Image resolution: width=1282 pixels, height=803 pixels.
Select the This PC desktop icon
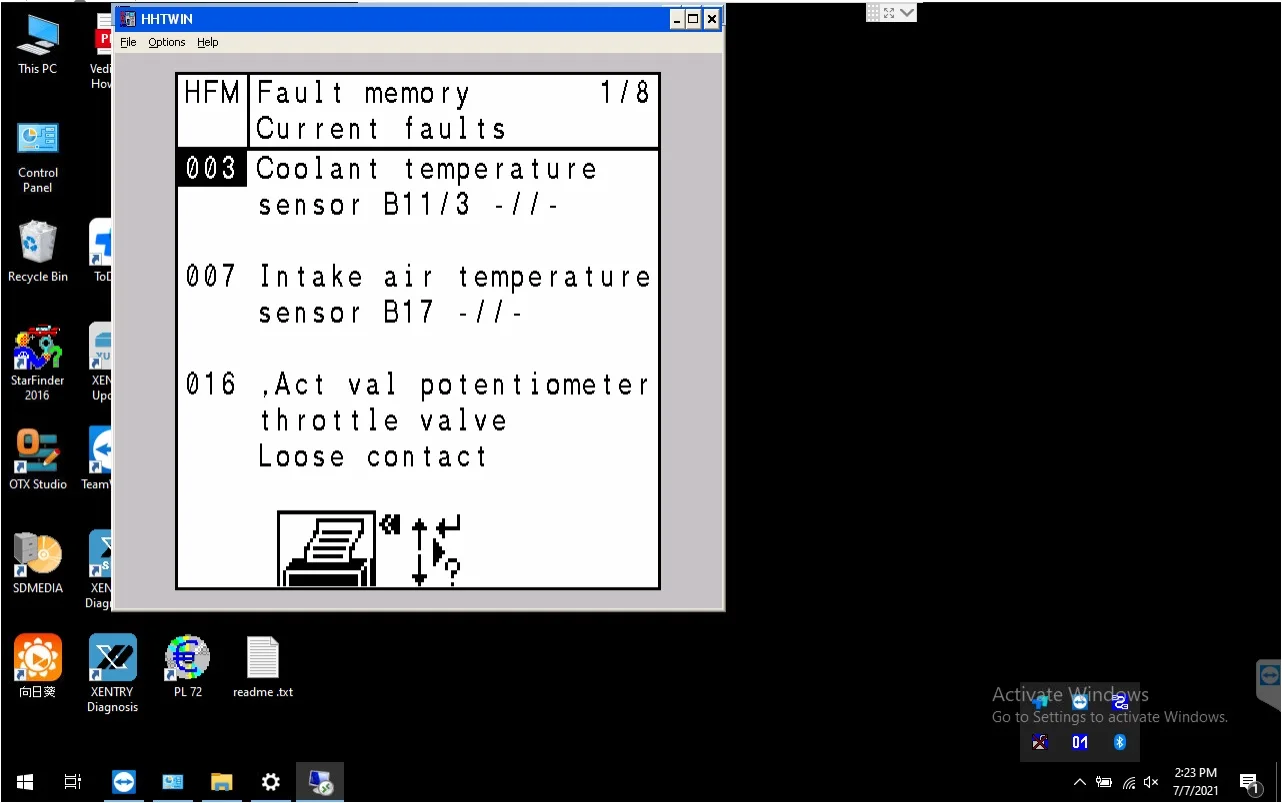38,46
